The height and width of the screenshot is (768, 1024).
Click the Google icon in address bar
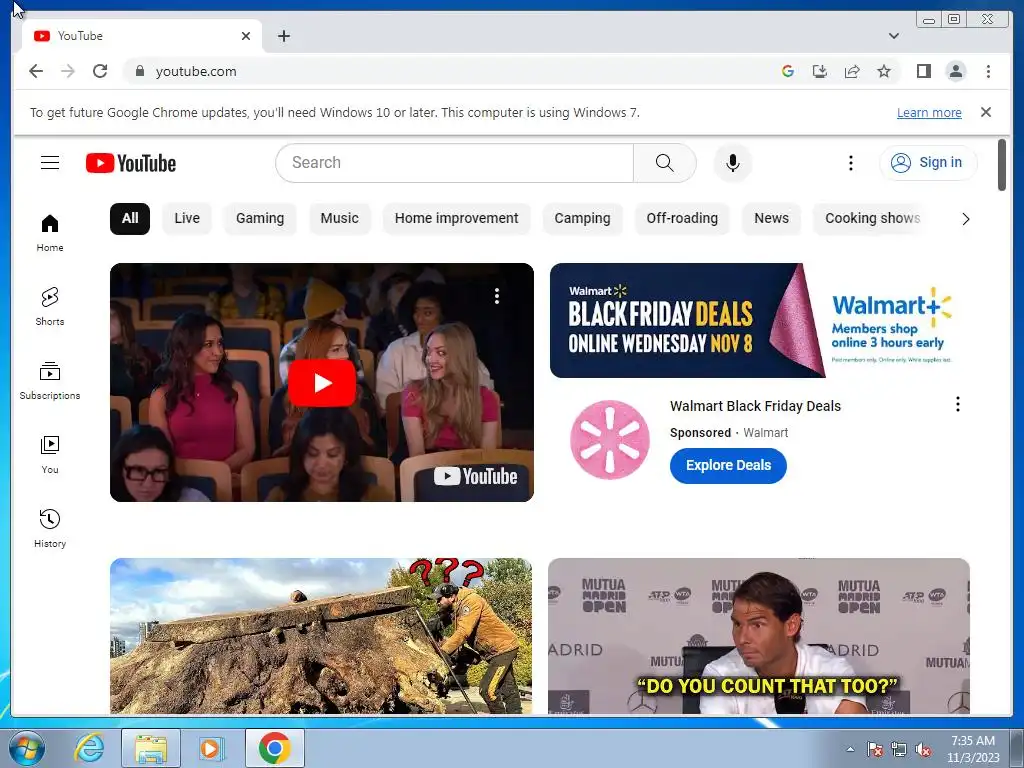point(788,71)
